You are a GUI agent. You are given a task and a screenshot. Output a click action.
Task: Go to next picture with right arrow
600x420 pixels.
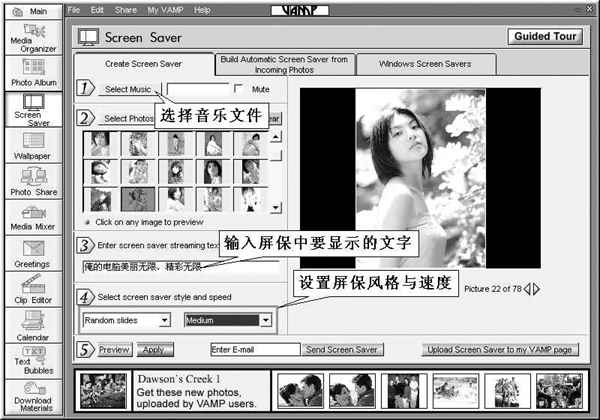[536, 289]
